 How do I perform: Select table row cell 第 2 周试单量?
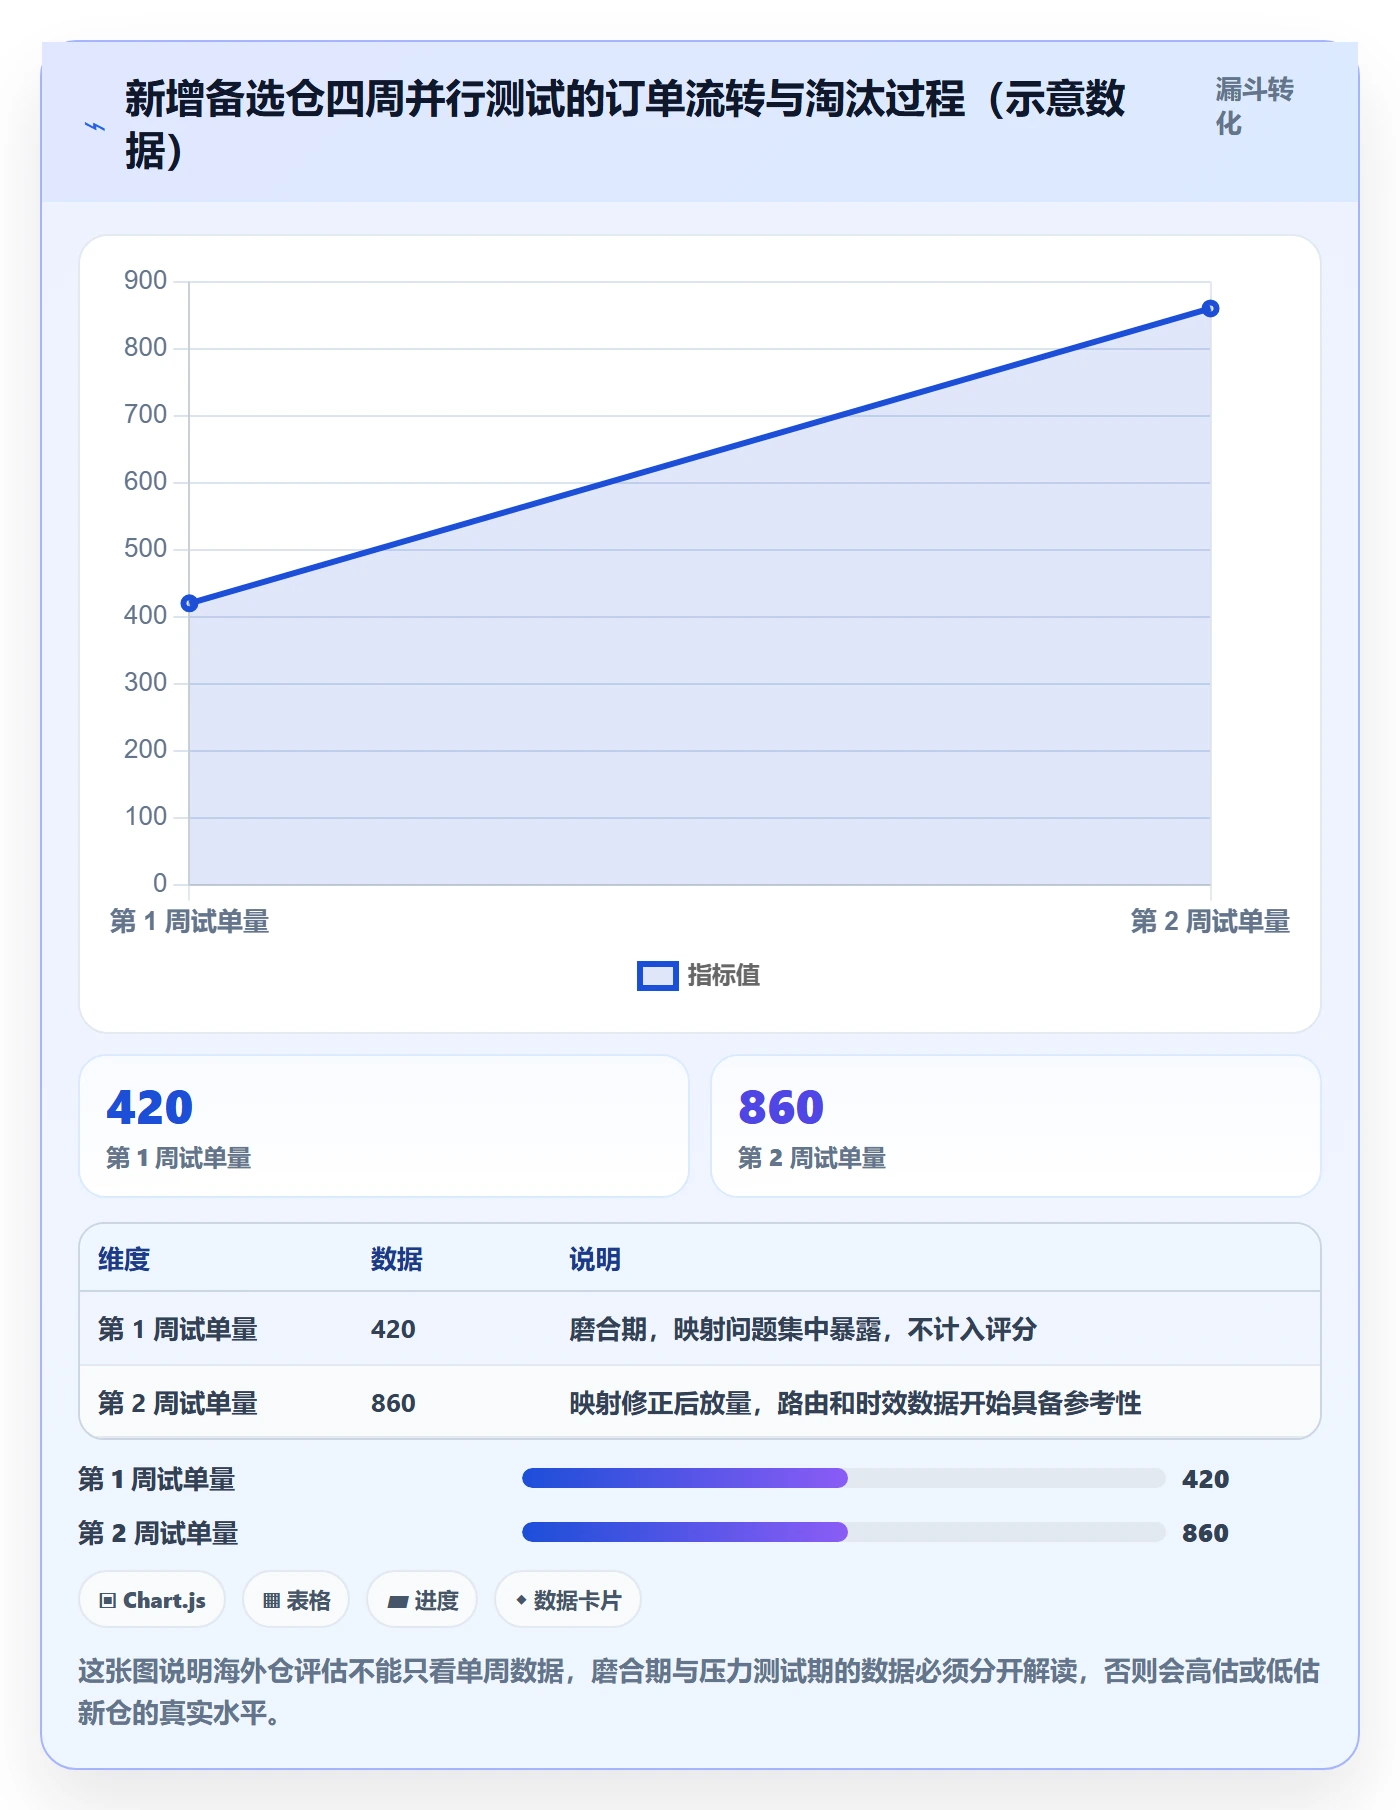click(178, 1403)
